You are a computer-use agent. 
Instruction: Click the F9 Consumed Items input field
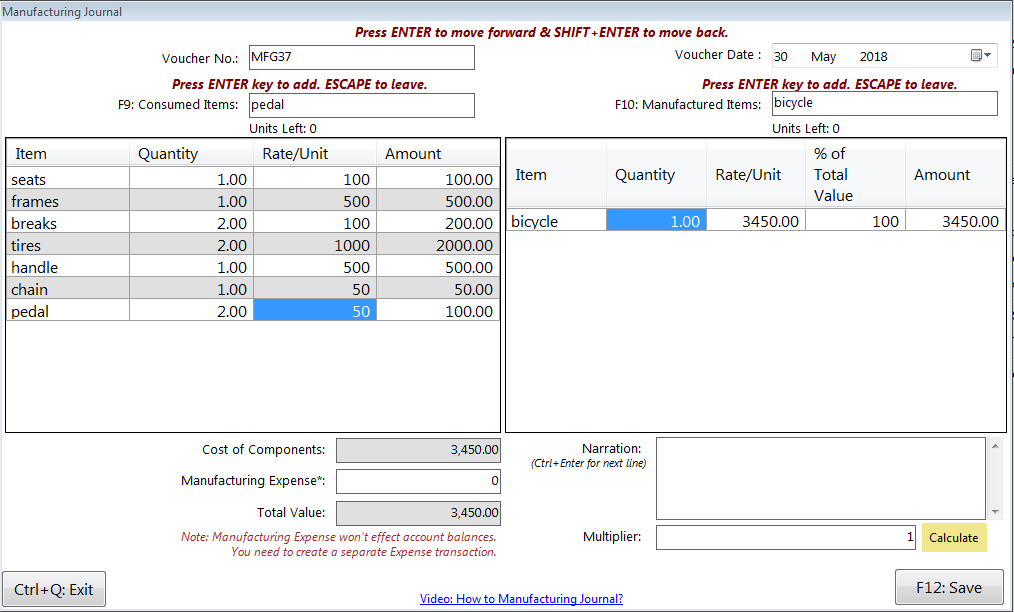361,105
